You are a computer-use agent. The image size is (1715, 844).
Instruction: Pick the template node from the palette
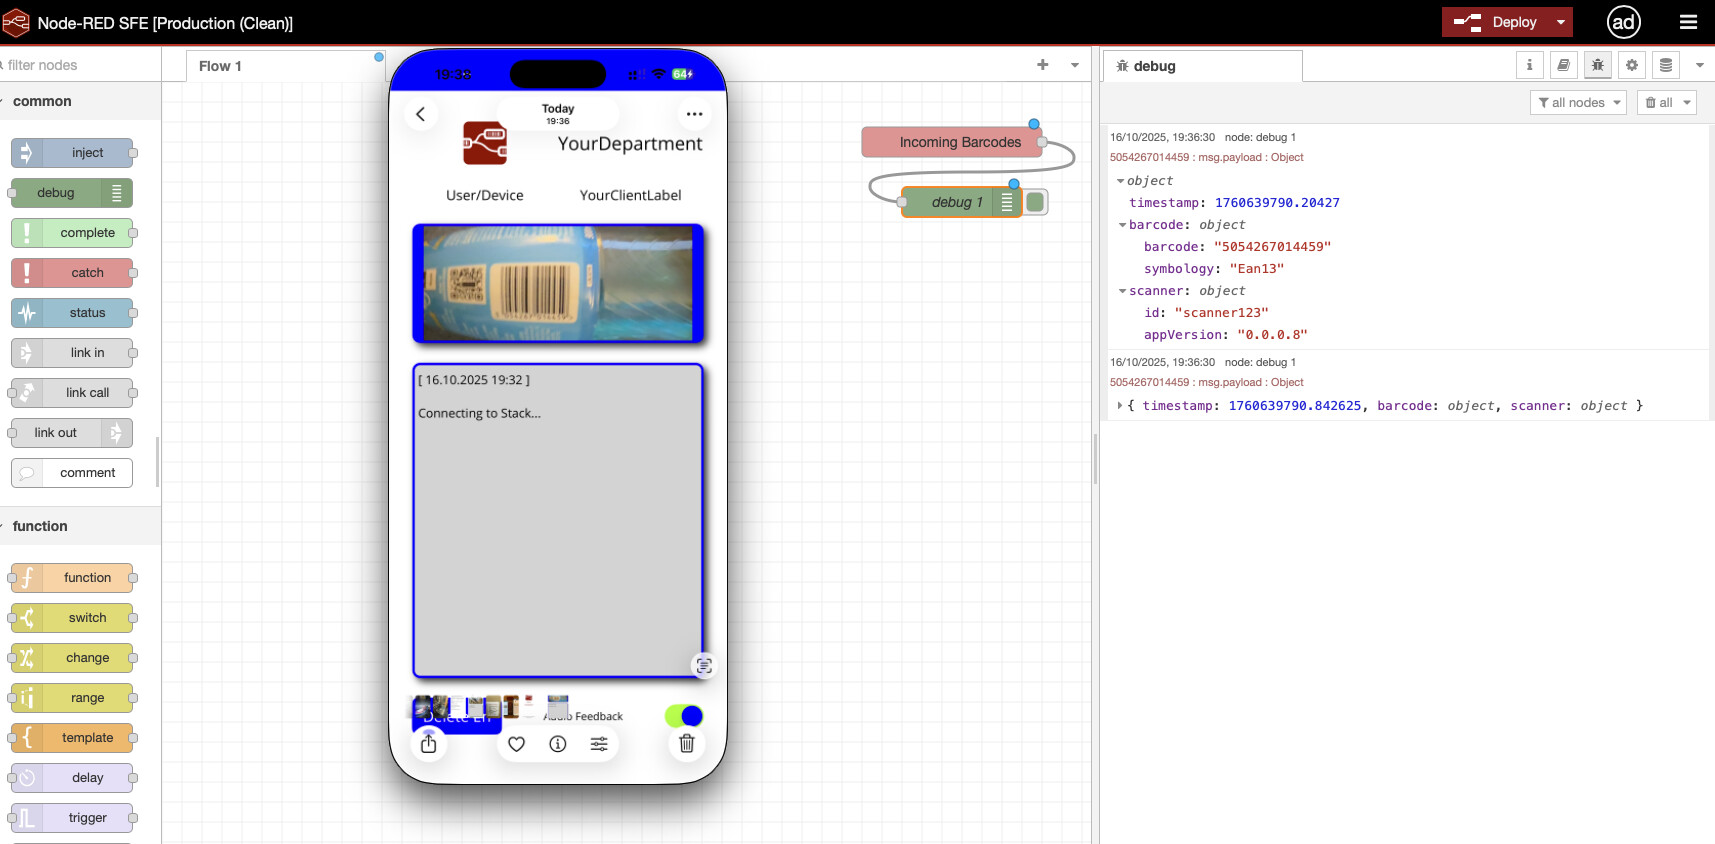tap(72, 738)
